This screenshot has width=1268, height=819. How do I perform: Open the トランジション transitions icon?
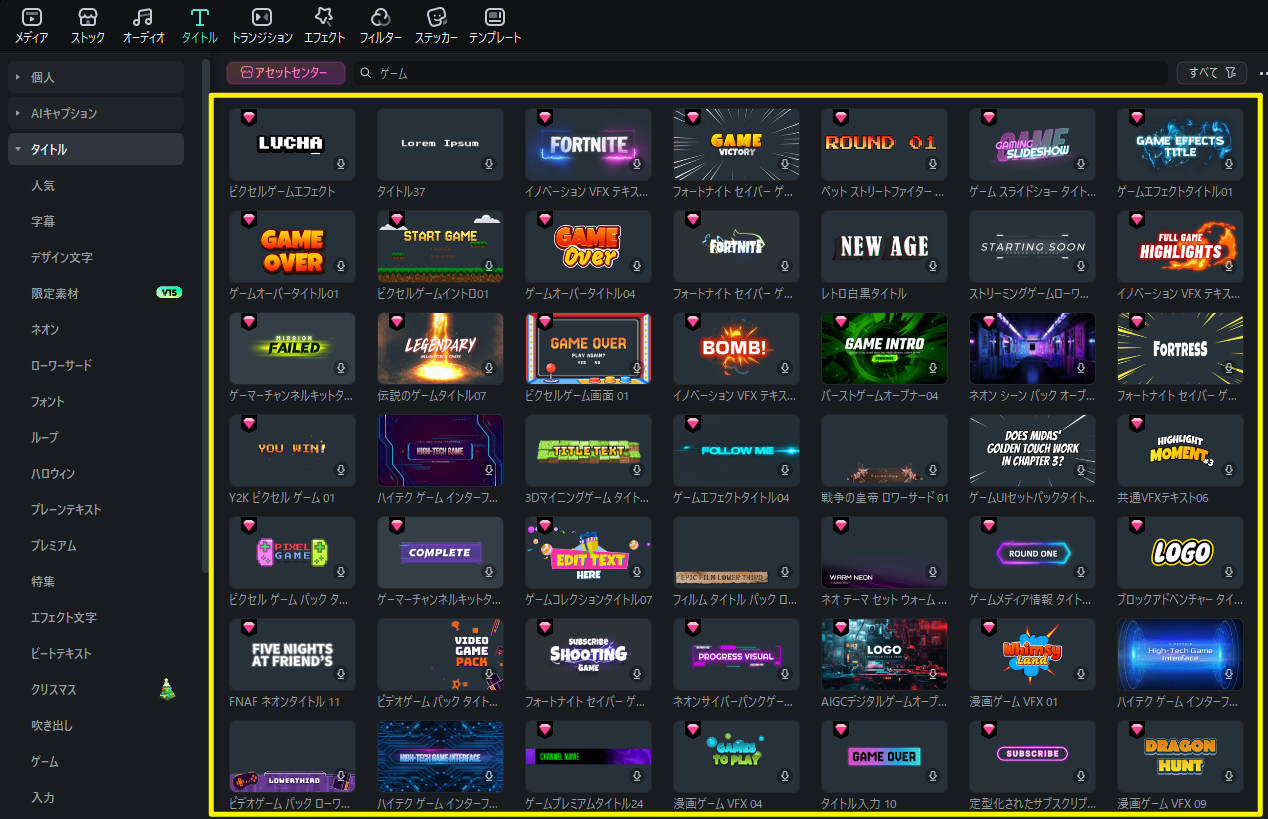coord(261,18)
